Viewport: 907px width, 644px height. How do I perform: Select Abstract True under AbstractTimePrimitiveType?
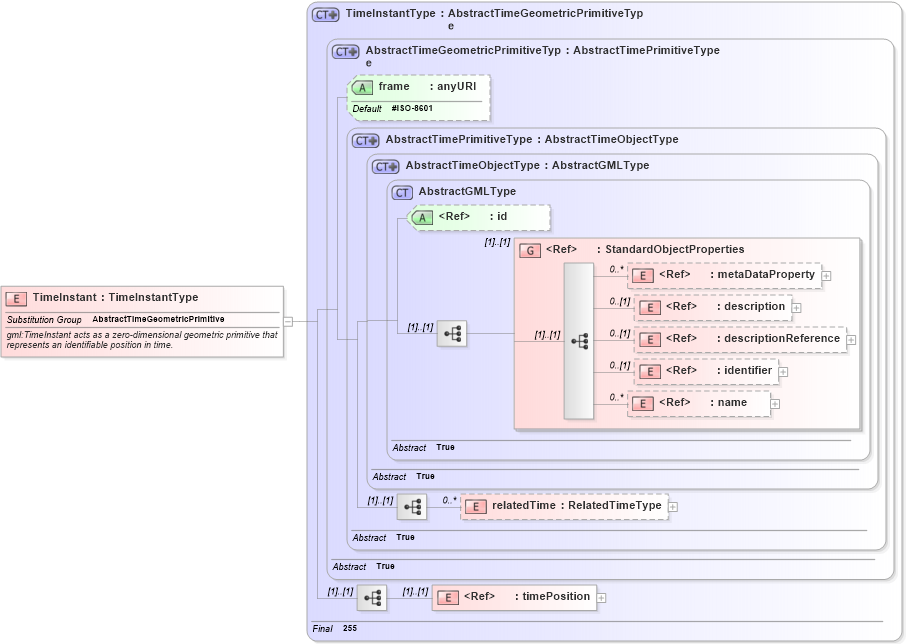pyautogui.click(x=384, y=538)
